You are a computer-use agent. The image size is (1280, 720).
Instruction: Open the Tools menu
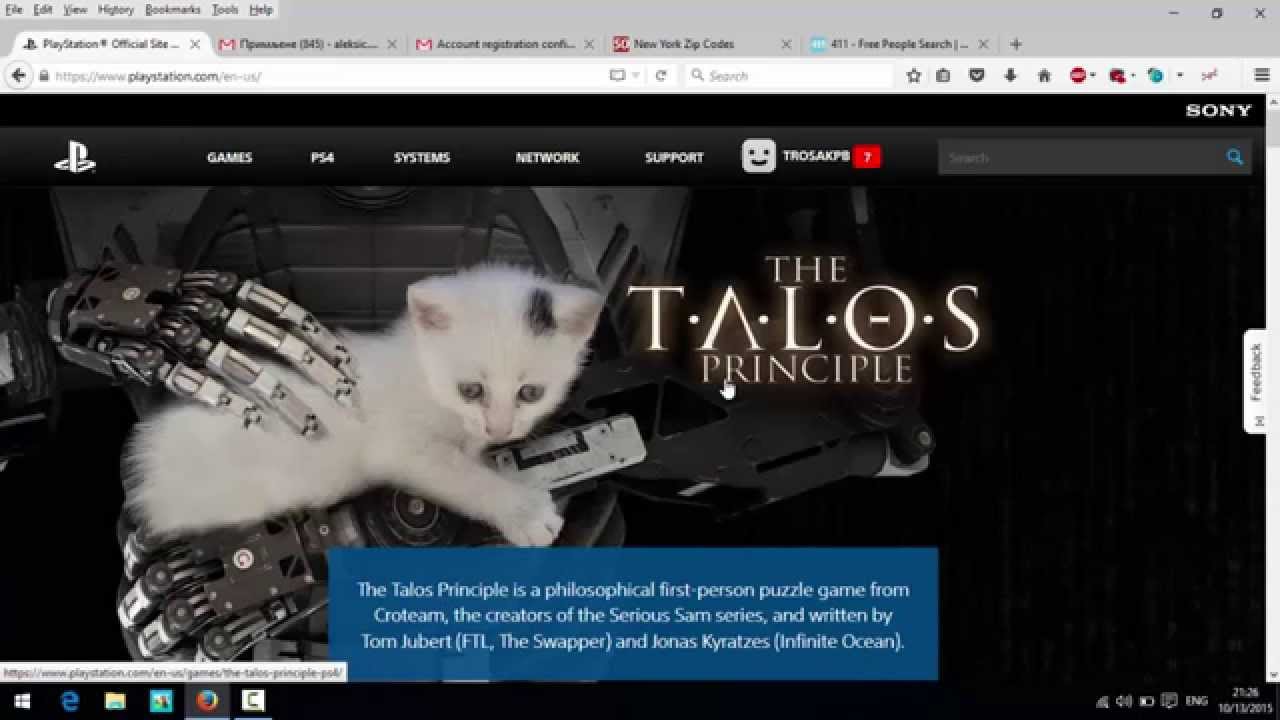pos(225,9)
